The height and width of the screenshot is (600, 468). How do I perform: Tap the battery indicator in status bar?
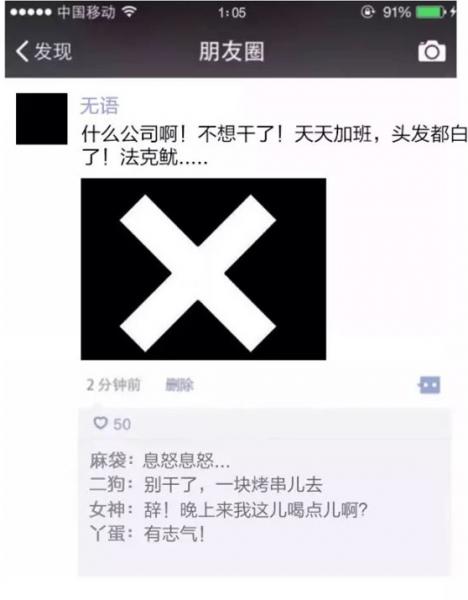(431, 12)
